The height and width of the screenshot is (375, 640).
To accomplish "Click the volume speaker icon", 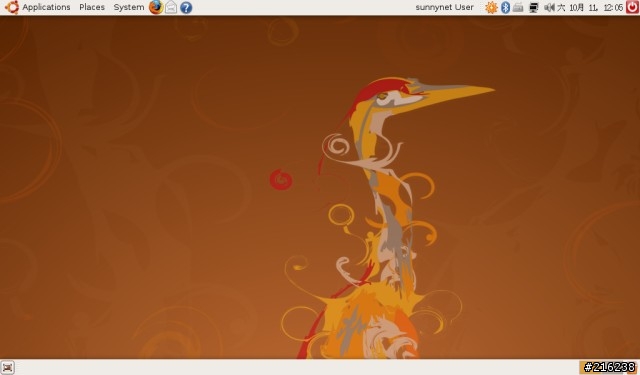I will [x=549, y=7].
